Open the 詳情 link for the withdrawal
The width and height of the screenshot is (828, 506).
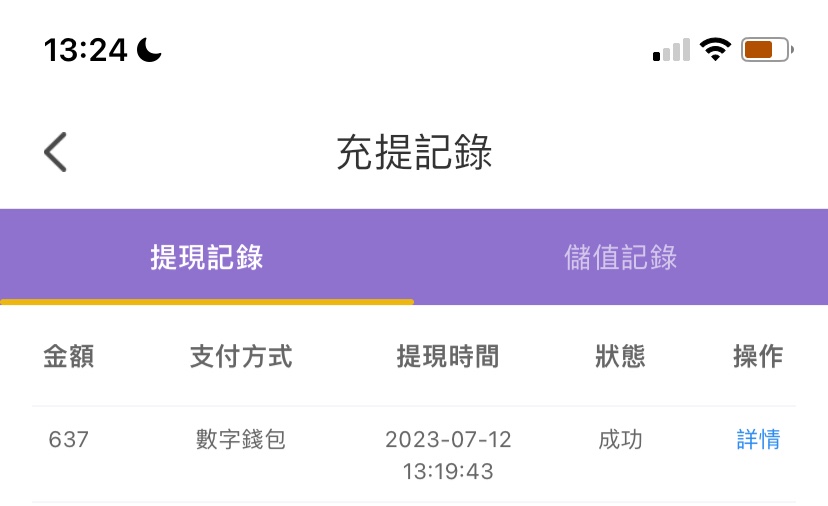[x=758, y=439]
